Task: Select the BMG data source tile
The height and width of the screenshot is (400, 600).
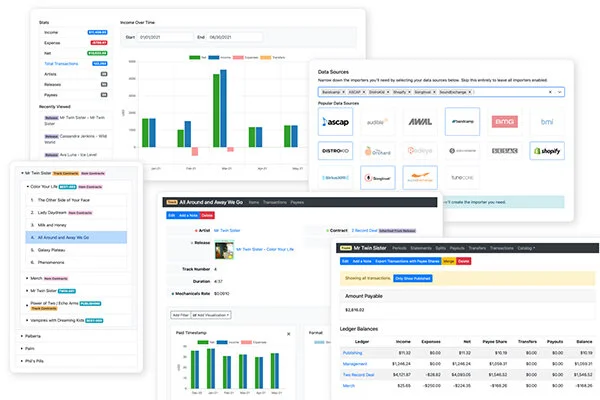Action: click(x=504, y=122)
